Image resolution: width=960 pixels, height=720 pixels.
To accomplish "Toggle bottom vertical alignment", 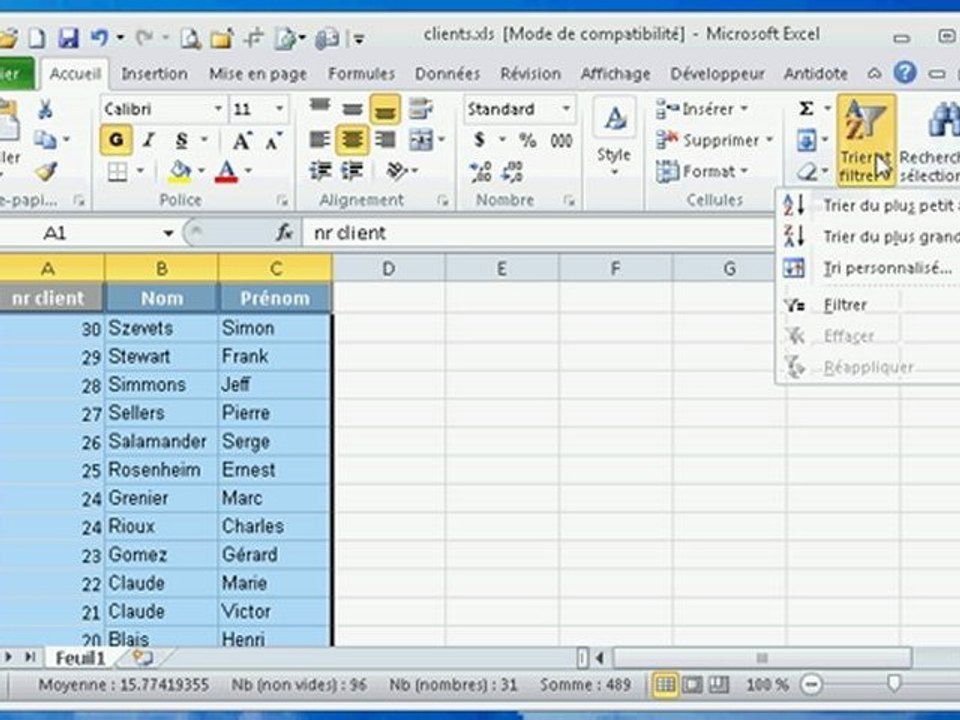I will (385, 110).
